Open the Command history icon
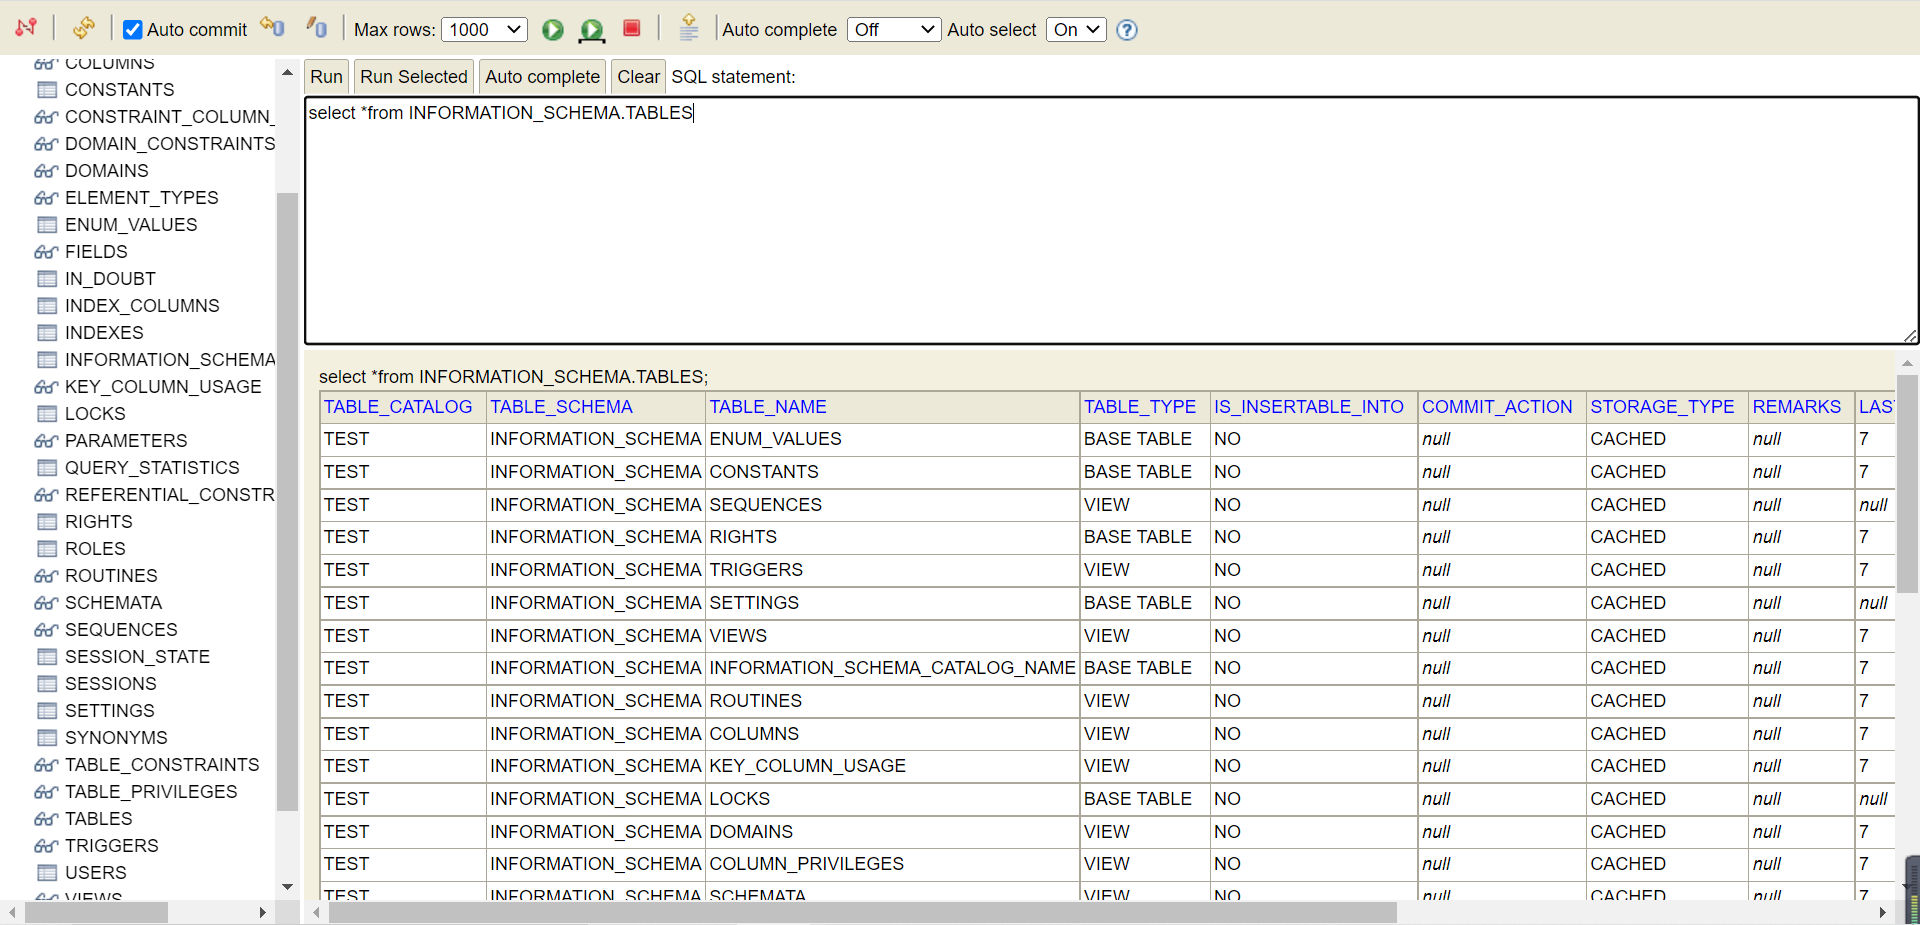Viewport: 1920px width, 925px height. click(x=689, y=28)
